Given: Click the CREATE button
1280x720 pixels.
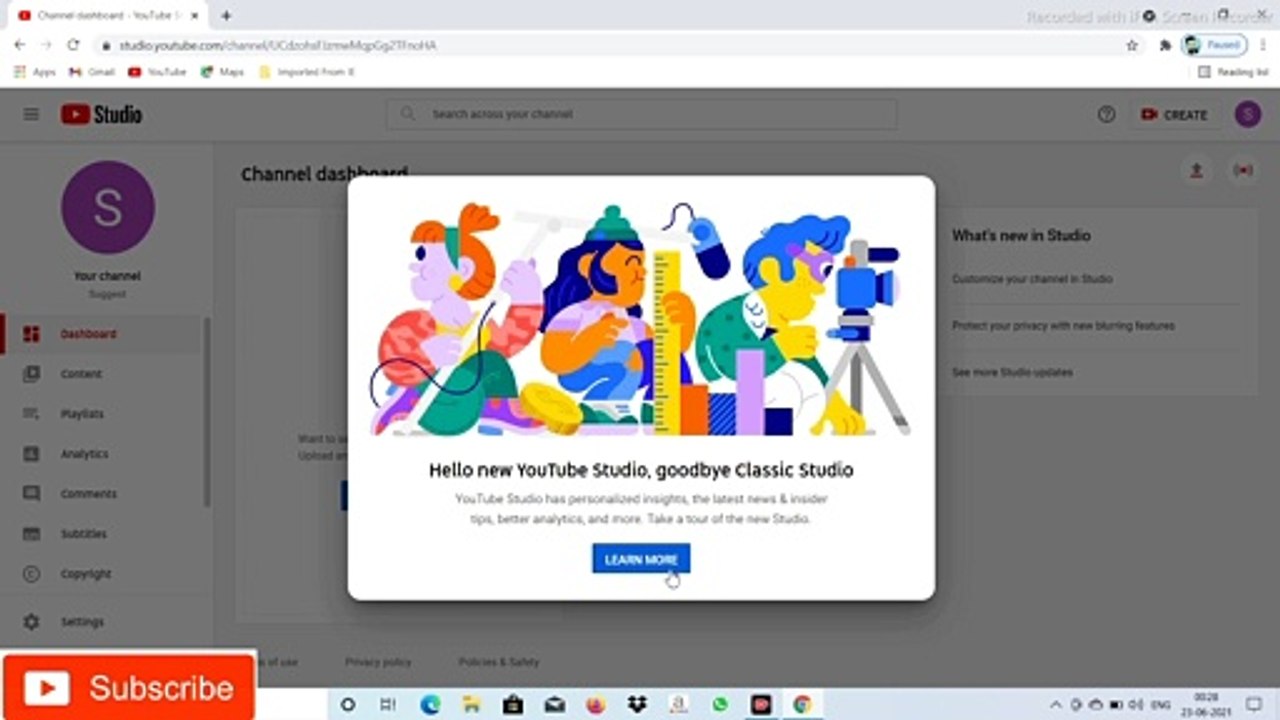Looking at the screenshot, I should point(1174,114).
